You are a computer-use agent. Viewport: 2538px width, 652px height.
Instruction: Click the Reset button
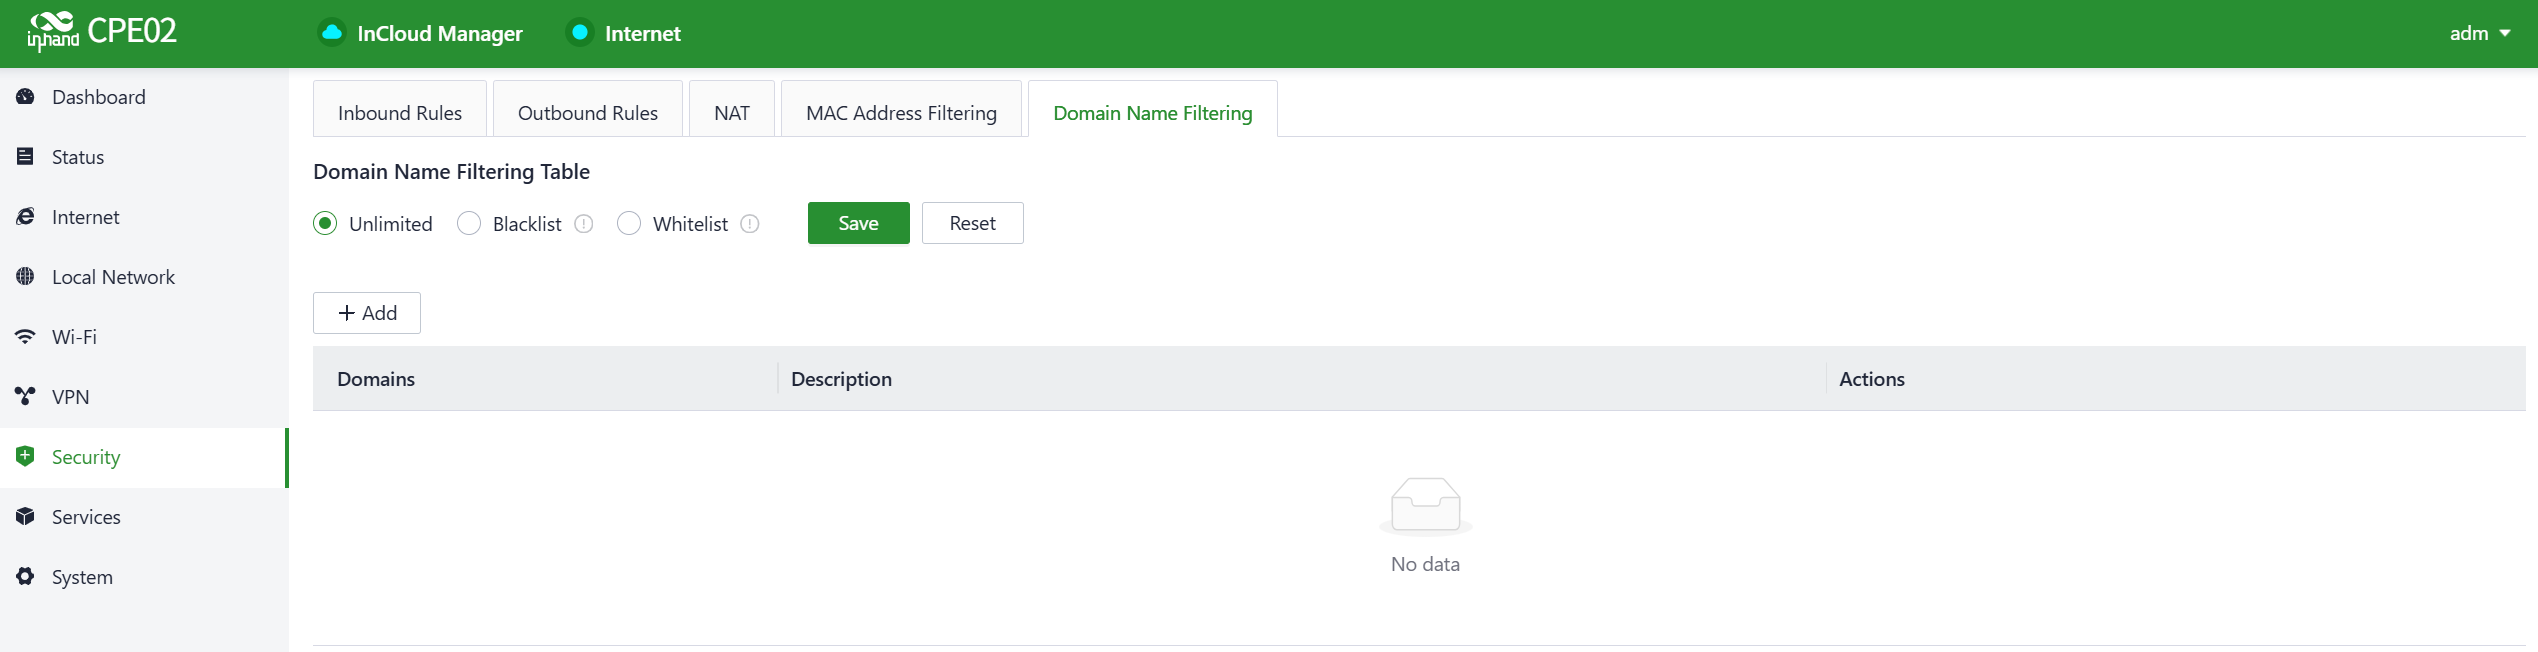972,223
